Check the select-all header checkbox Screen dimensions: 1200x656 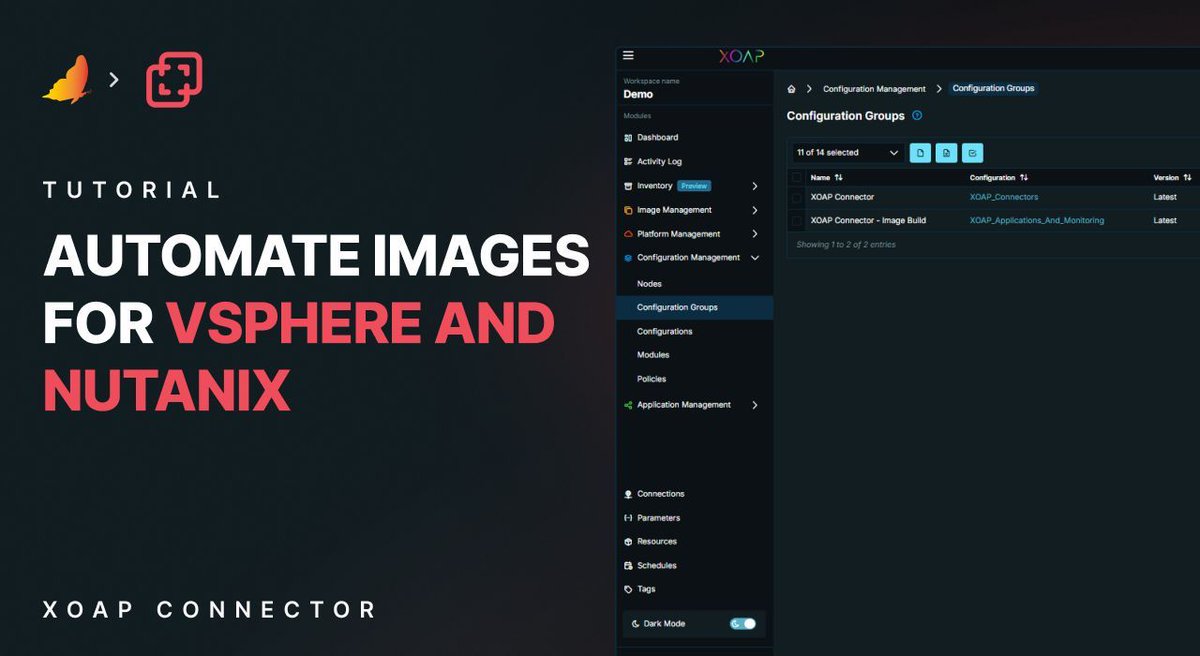point(797,177)
